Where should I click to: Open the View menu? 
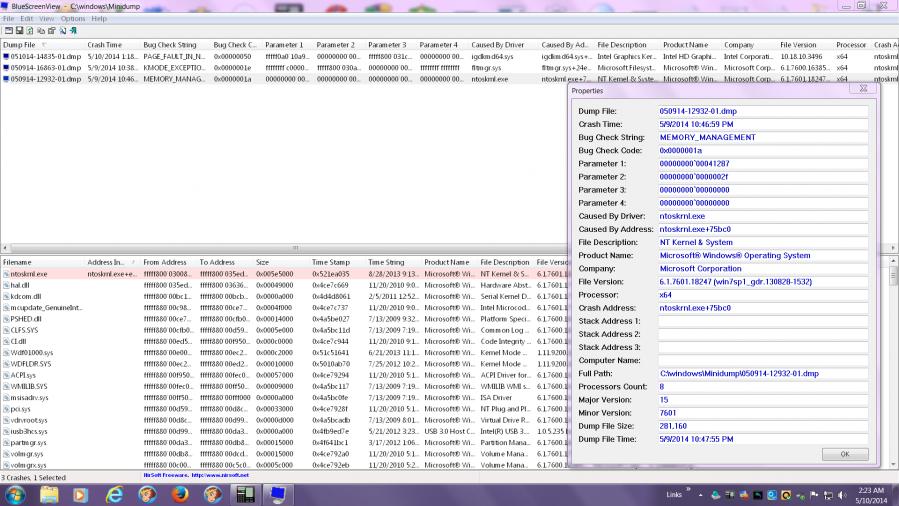click(46, 19)
